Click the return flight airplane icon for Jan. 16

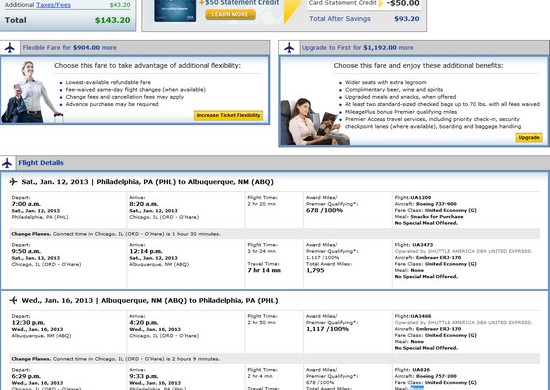[x=13, y=300]
